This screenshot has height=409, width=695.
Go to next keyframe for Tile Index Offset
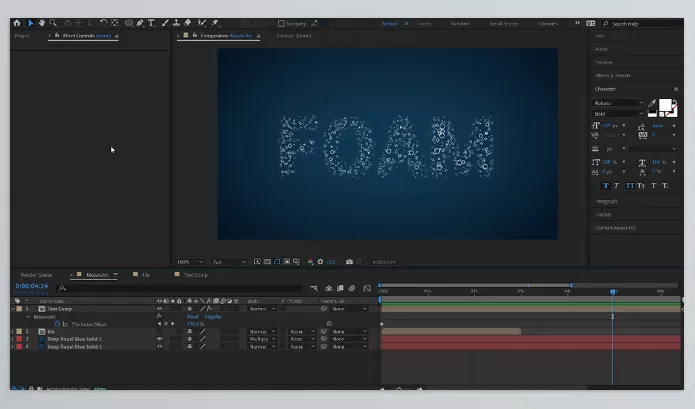pyautogui.click(x=173, y=324)
